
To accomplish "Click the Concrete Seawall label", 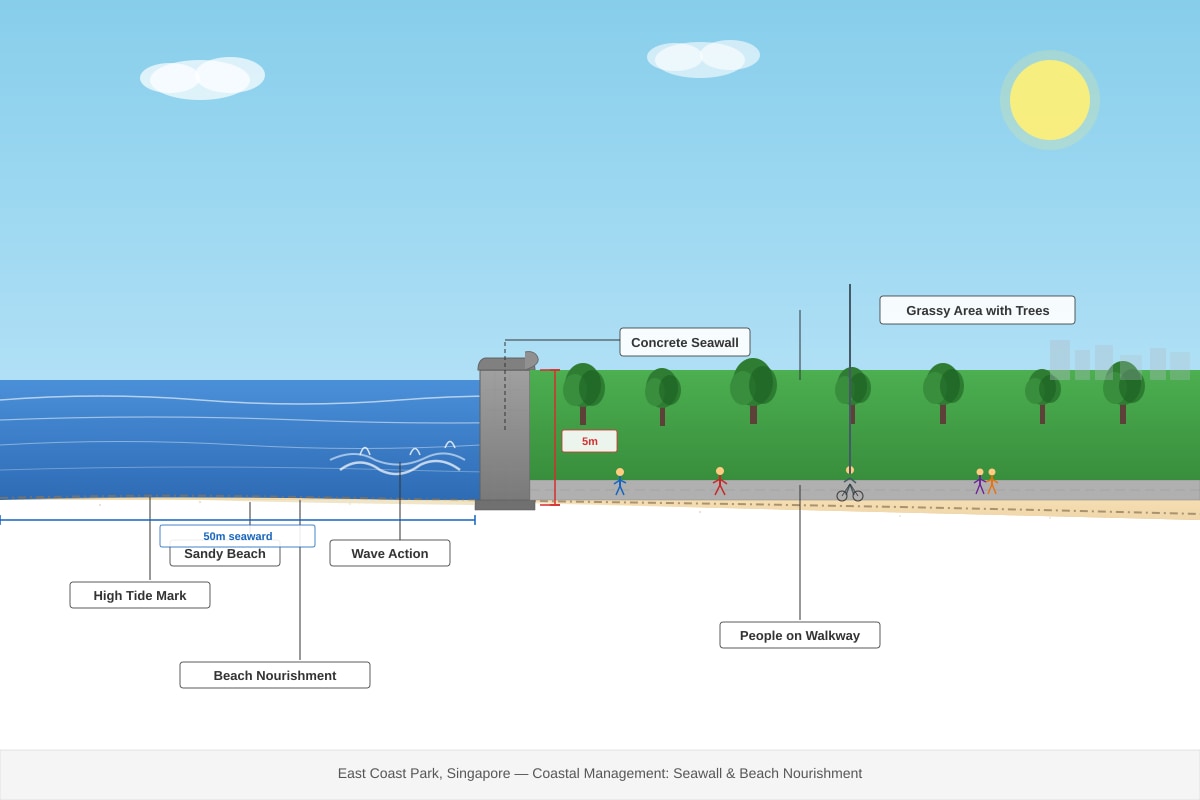I will point(685,342).
